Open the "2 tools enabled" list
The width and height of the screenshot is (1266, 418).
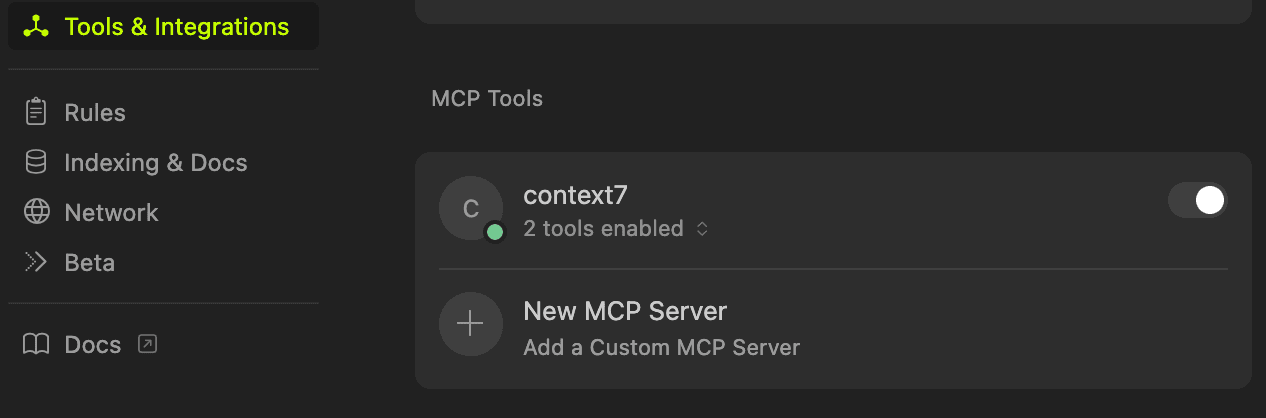point(603,229)
